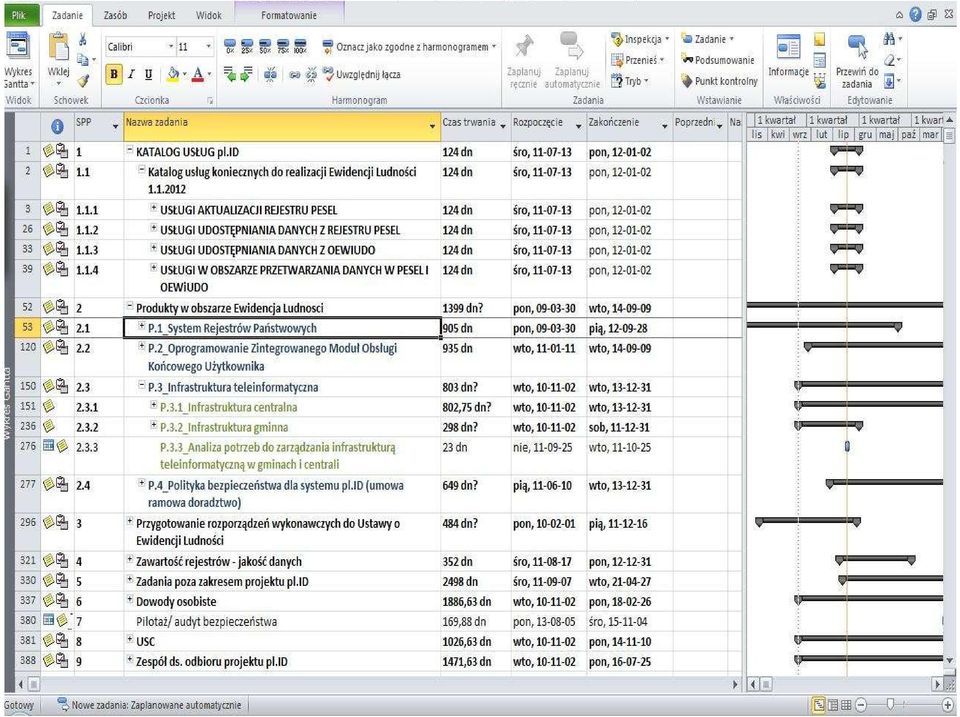Viewport: 960px width, 717px height.
Task: Open Help with the question mark icon
Action: (x=915, y=15)
